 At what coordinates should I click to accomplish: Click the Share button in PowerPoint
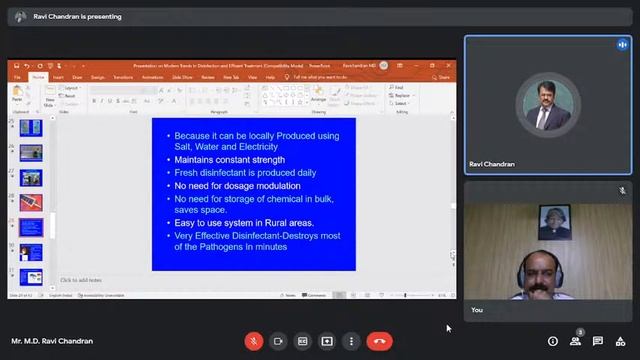click(x=441, y=77)
